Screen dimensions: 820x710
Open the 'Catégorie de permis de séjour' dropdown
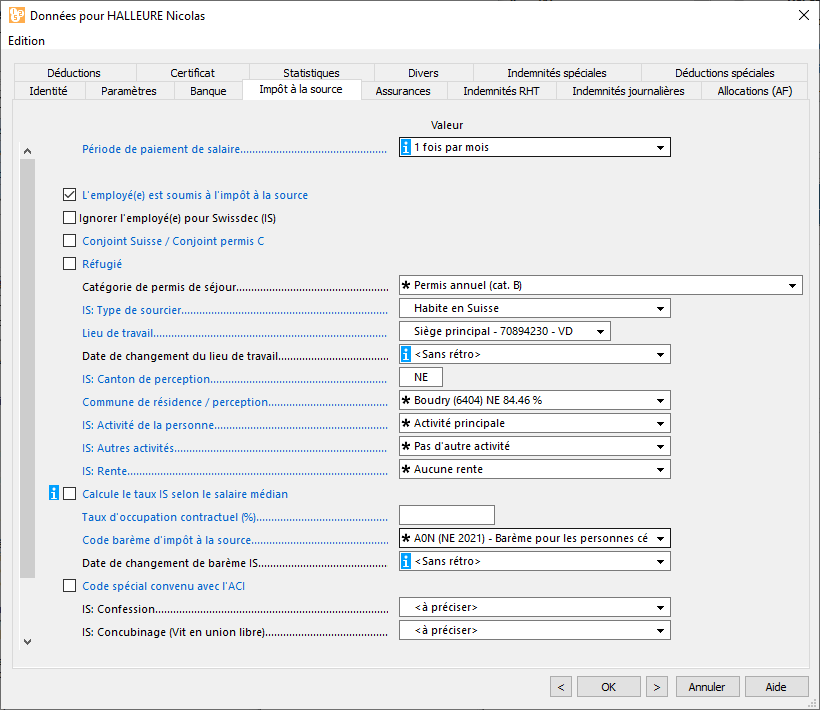(x=794, y=285)
